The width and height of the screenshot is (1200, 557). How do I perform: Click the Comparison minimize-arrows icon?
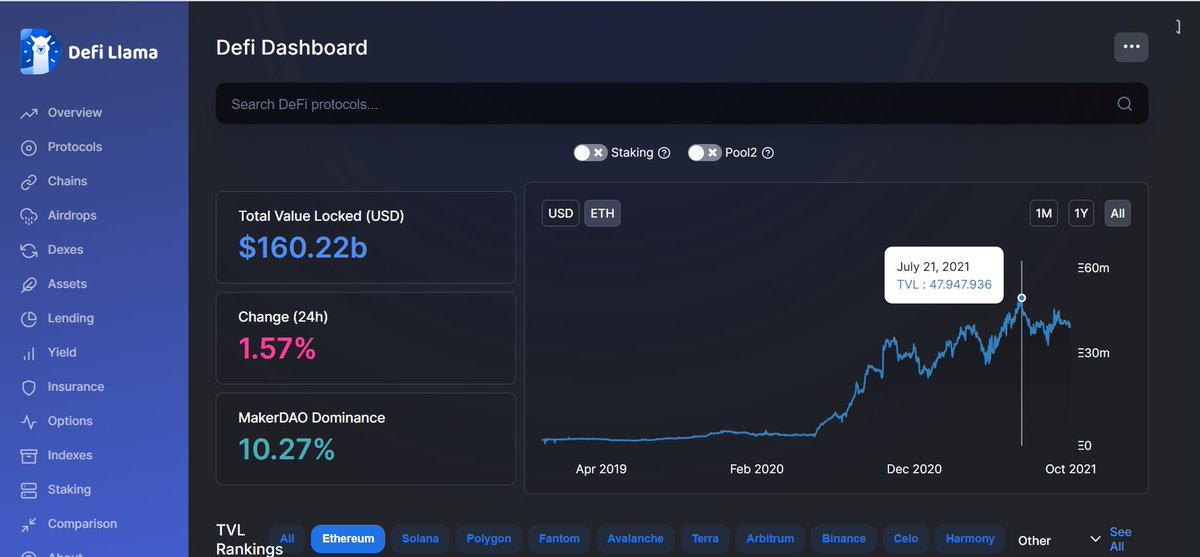[28, 524]
